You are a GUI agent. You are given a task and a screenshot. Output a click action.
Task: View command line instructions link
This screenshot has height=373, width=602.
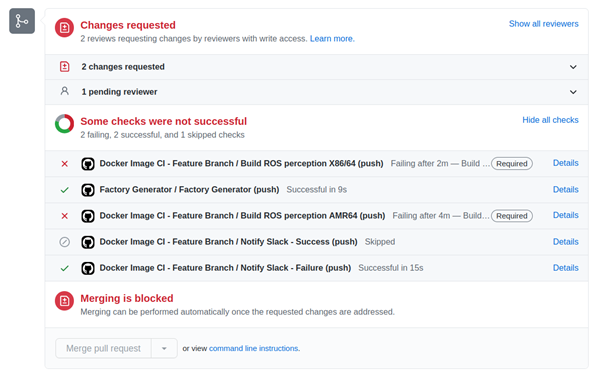point(253,348)
